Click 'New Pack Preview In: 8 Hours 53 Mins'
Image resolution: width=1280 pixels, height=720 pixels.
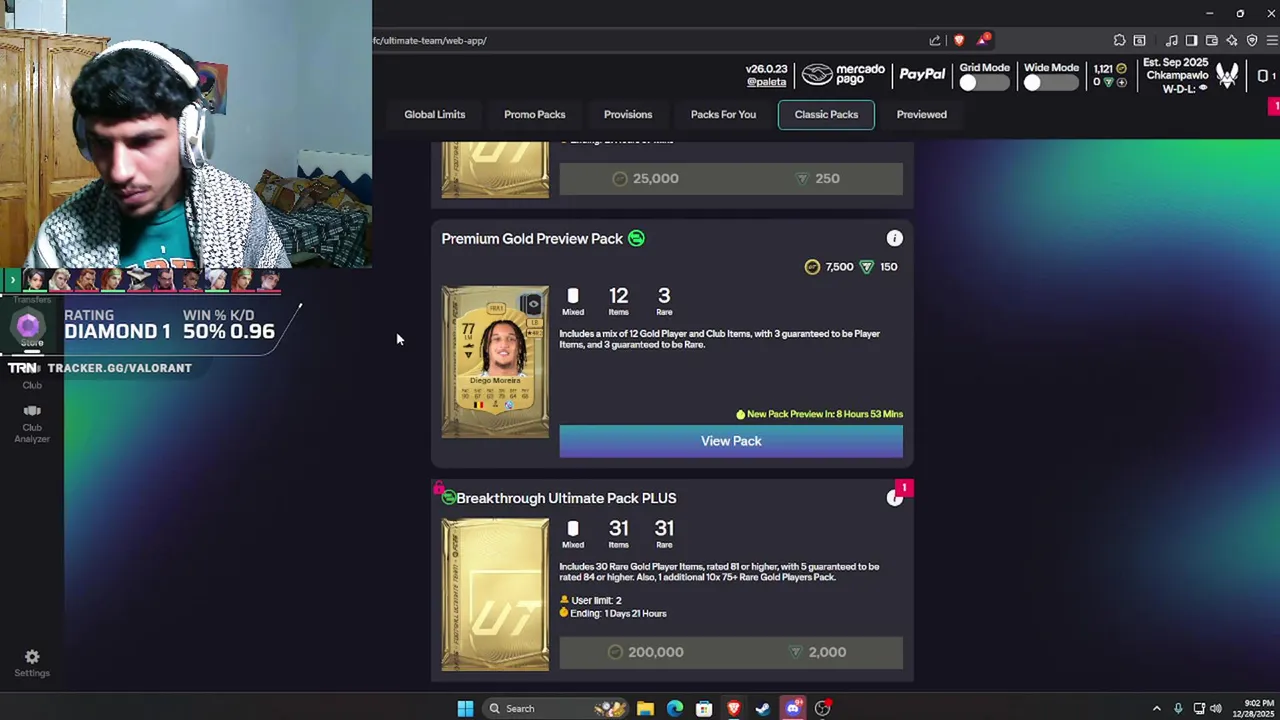[x=825, y=414]
